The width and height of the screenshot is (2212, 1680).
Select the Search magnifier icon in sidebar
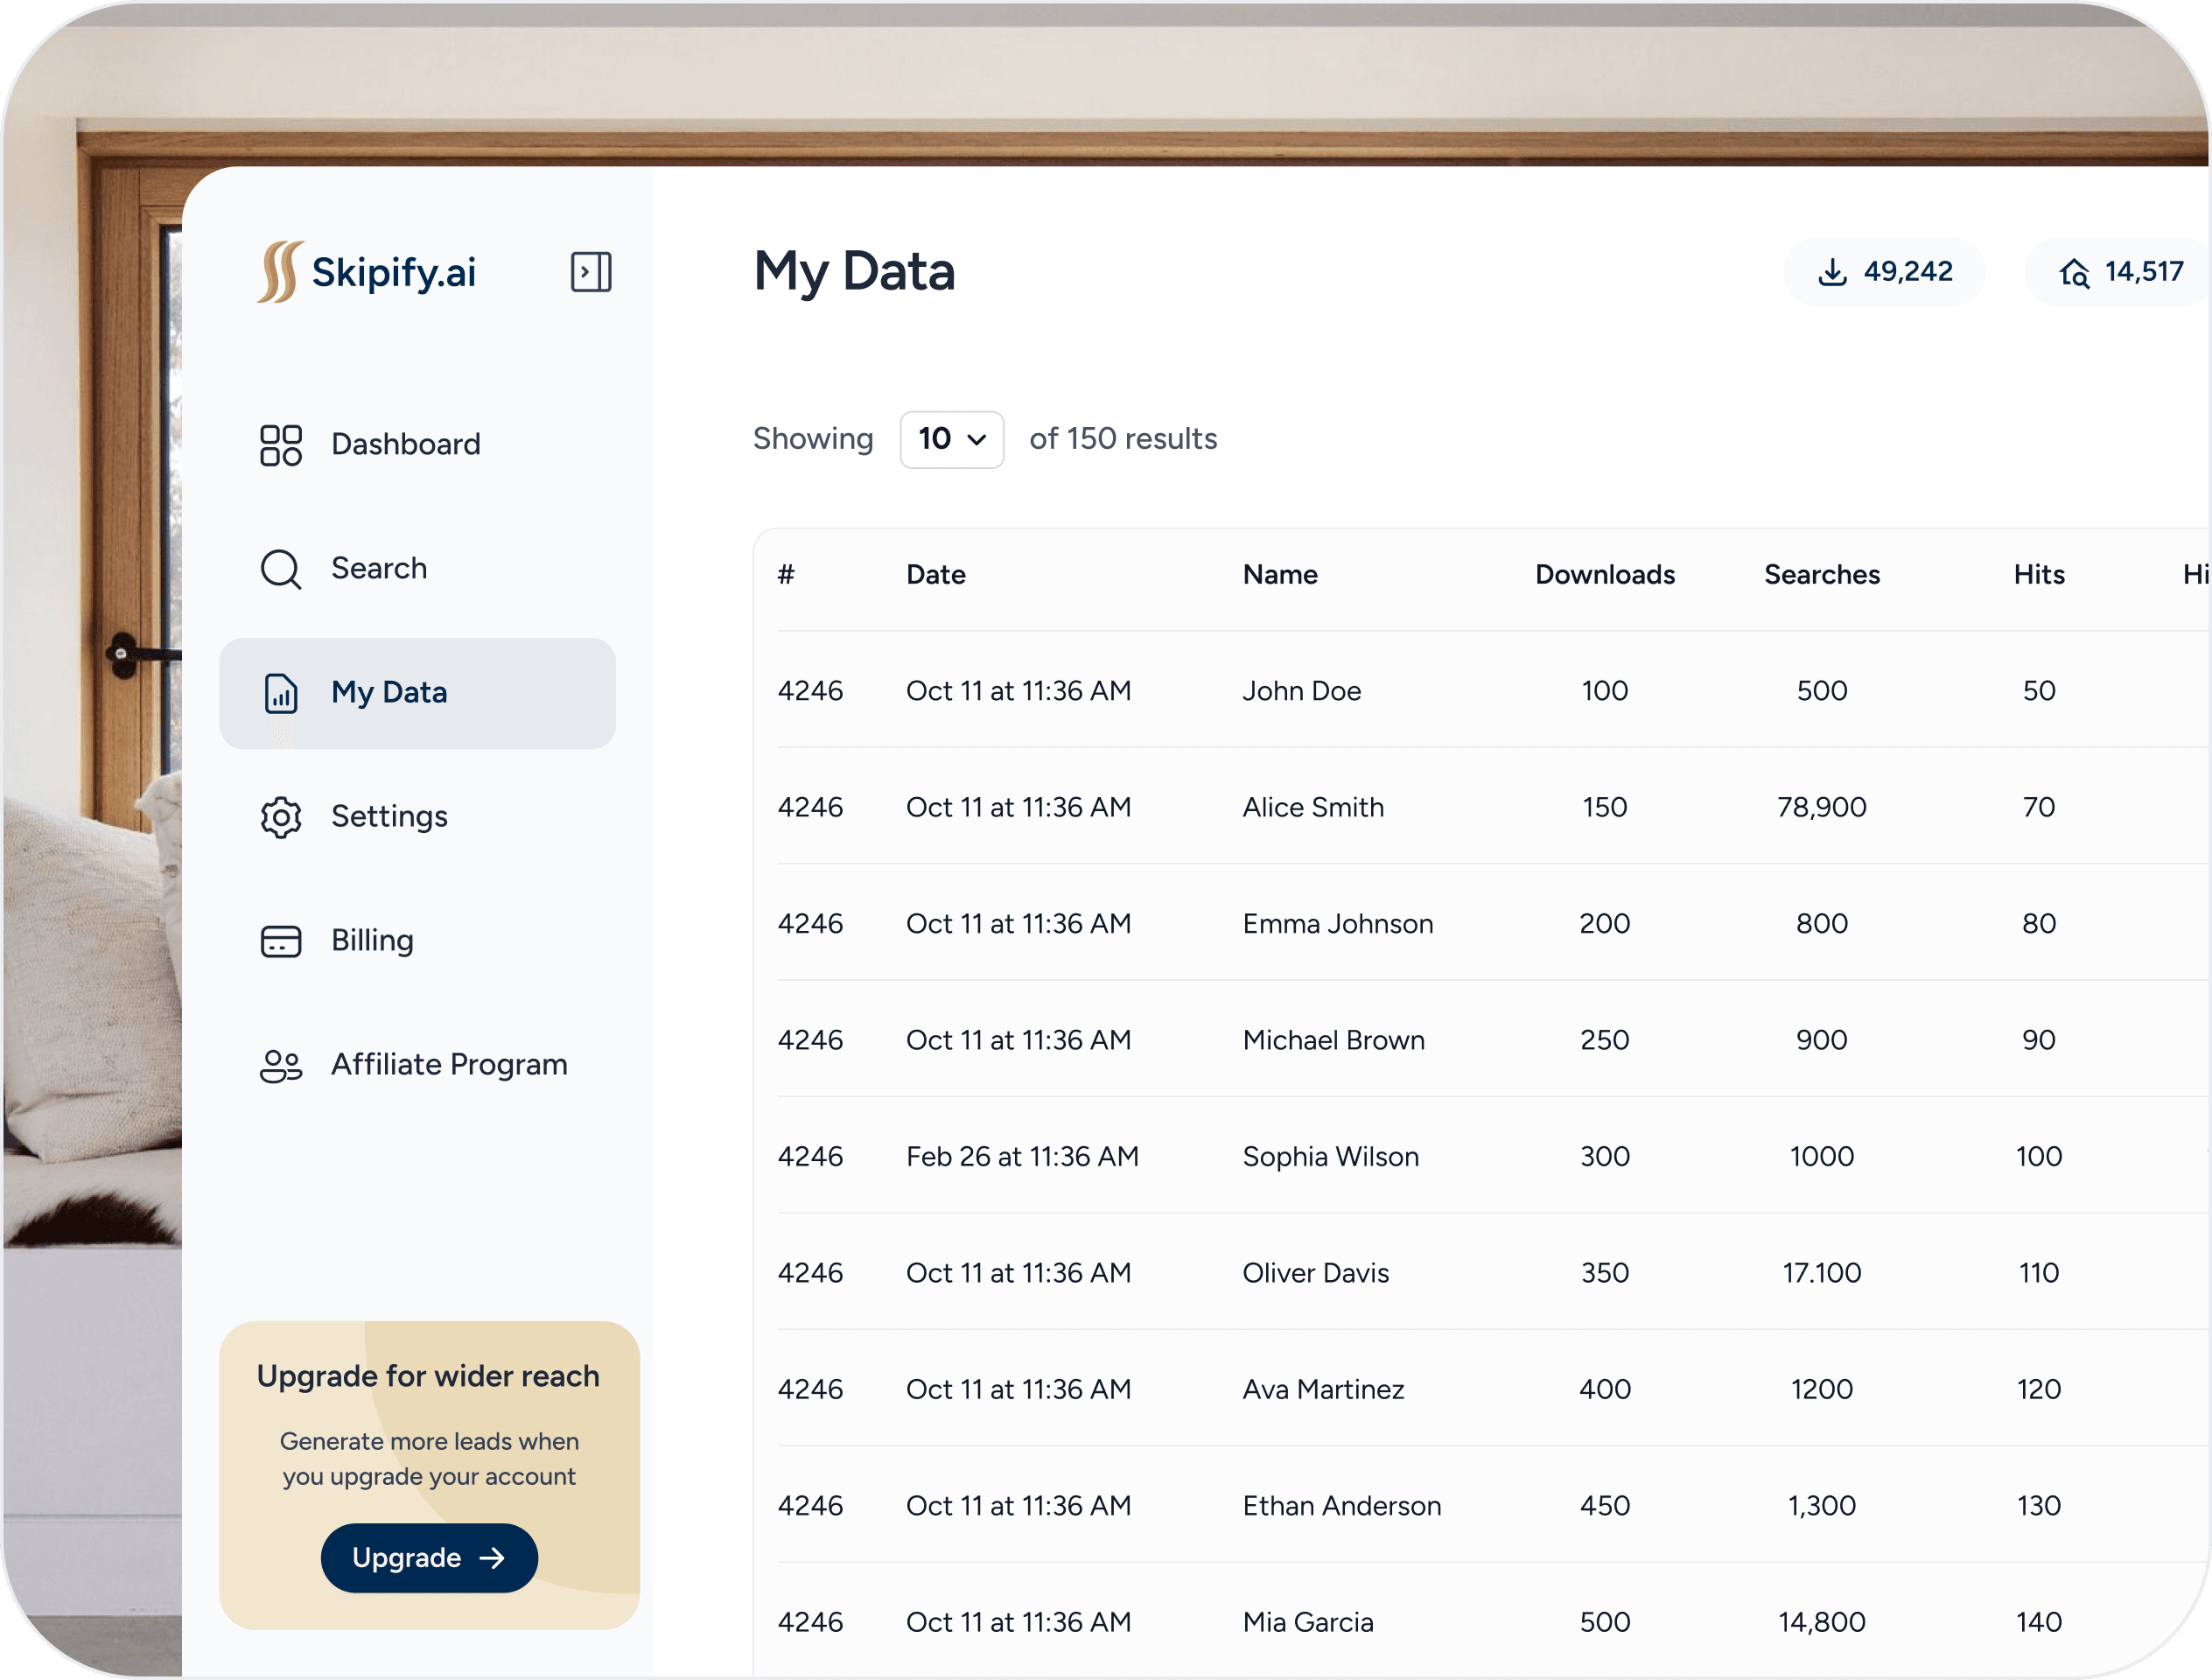click(280, 568)
